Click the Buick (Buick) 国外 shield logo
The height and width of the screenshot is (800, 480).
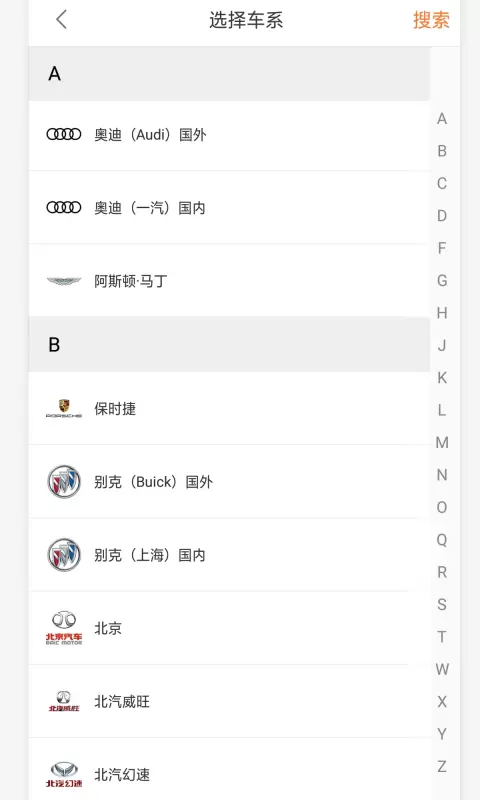click(64, 482)
